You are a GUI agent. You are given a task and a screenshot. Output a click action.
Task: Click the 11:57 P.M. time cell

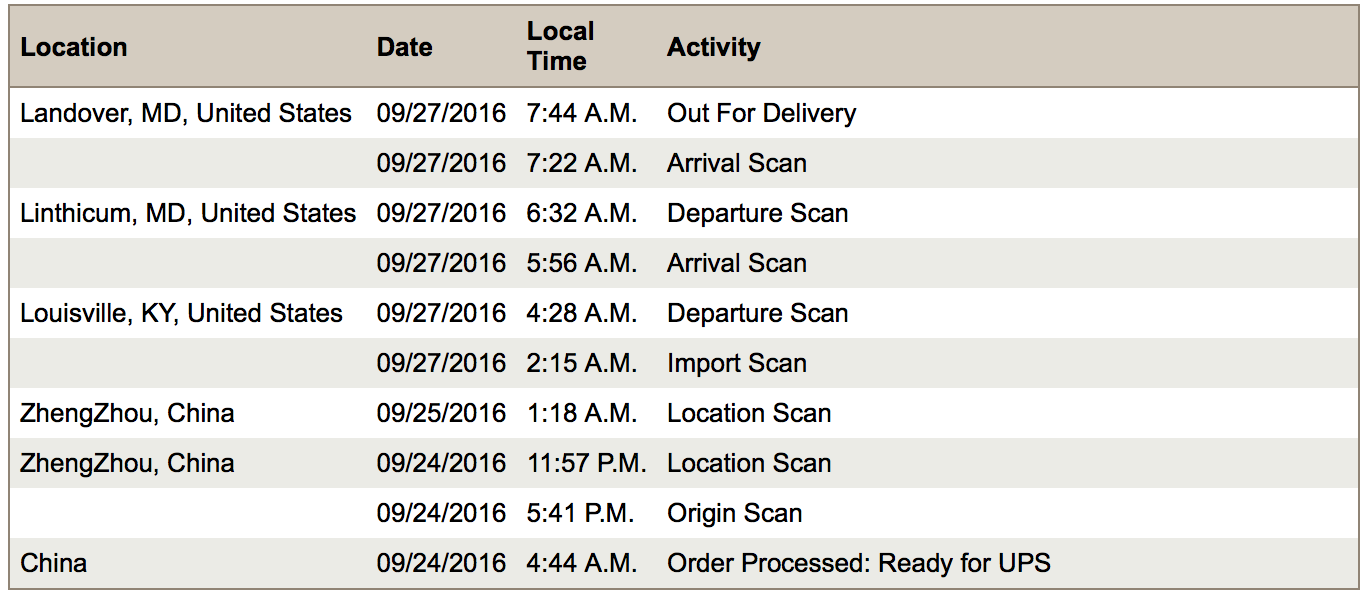point(587,463)
